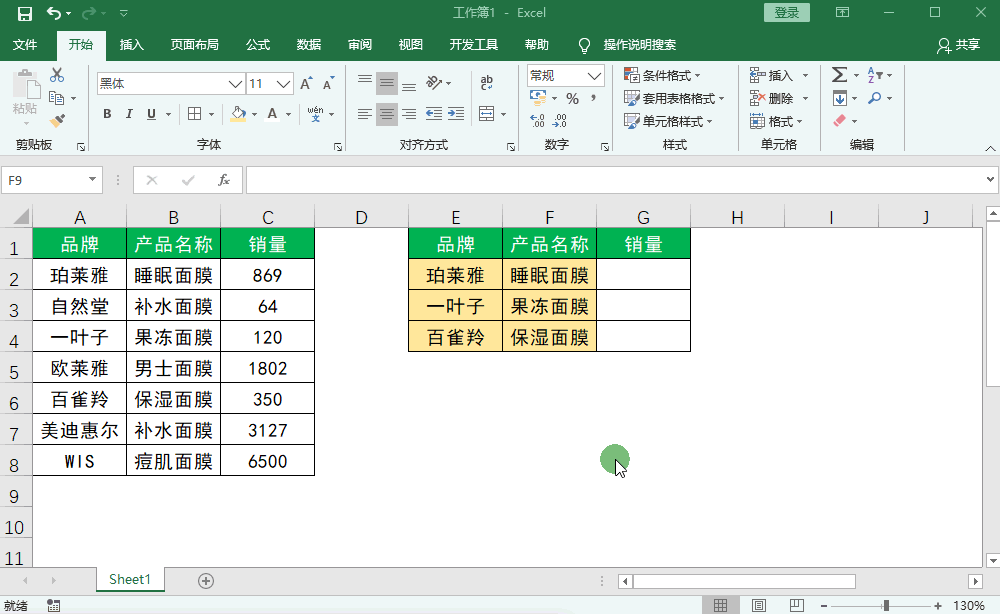Click the Phonetic guide wén icon

315,114
